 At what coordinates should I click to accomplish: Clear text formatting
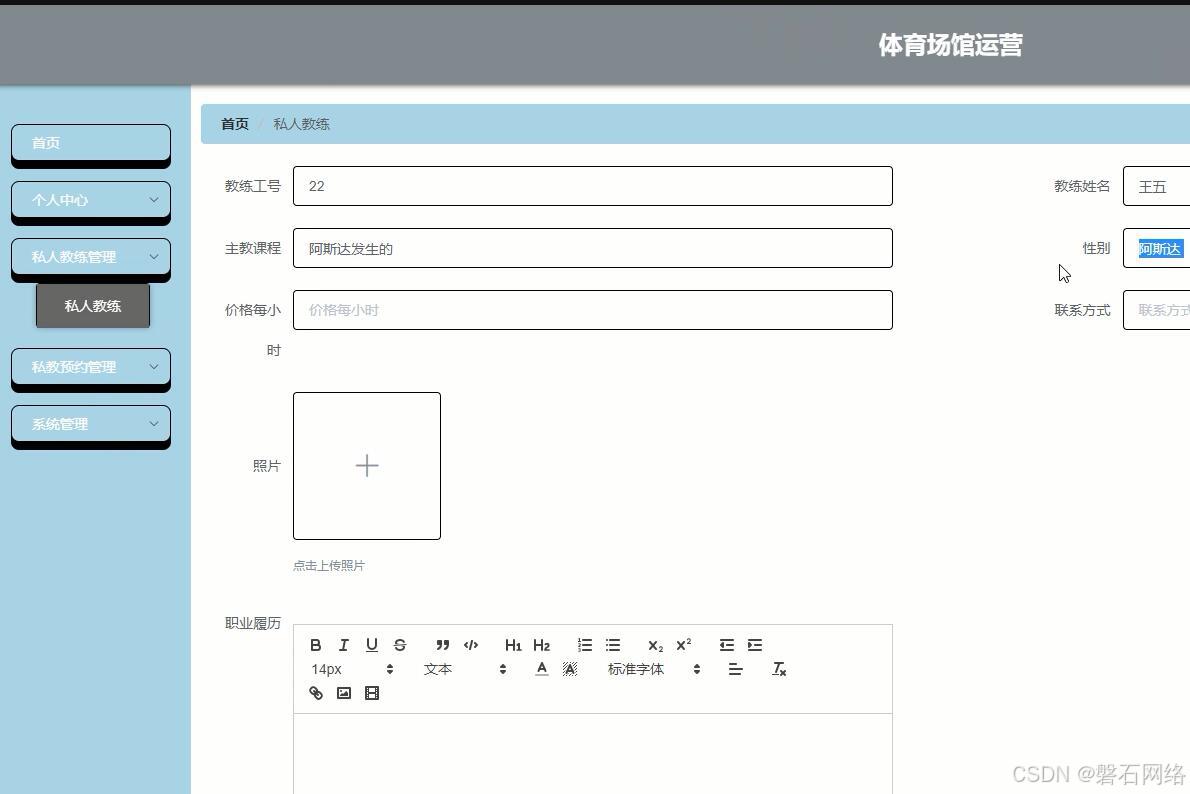779,669
